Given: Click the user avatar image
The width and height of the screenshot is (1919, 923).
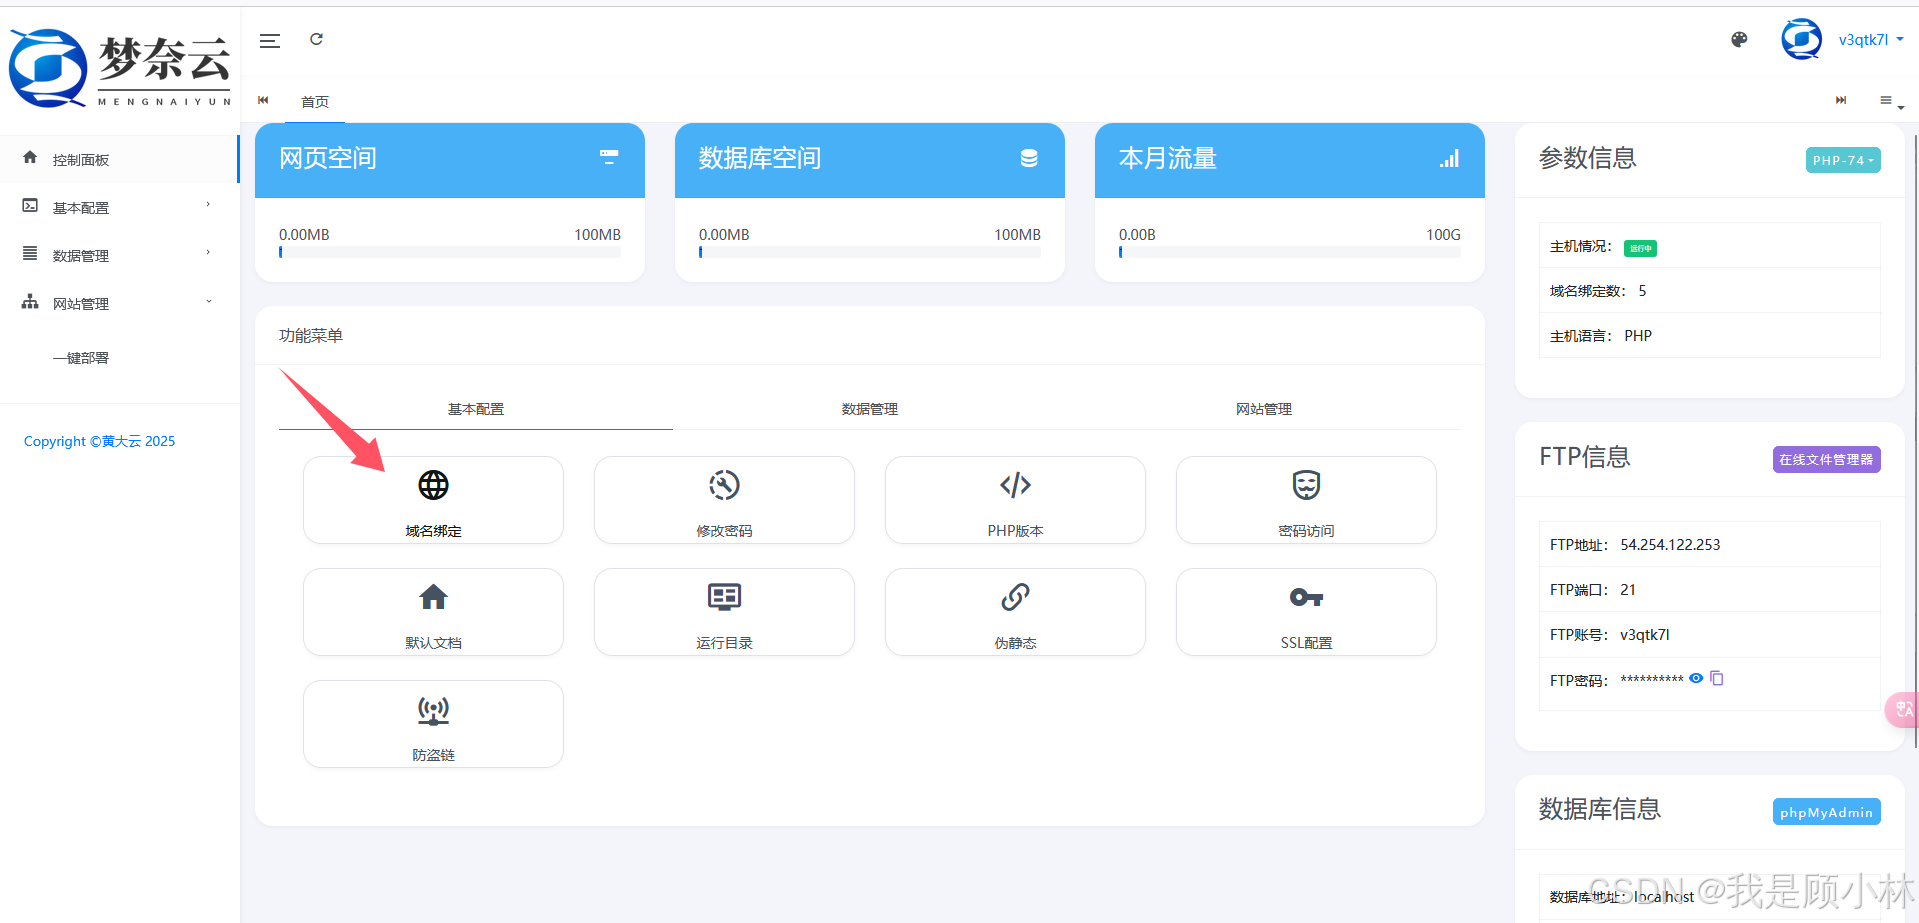Looking at the screenshot, I should click(x=1801, y=39).
